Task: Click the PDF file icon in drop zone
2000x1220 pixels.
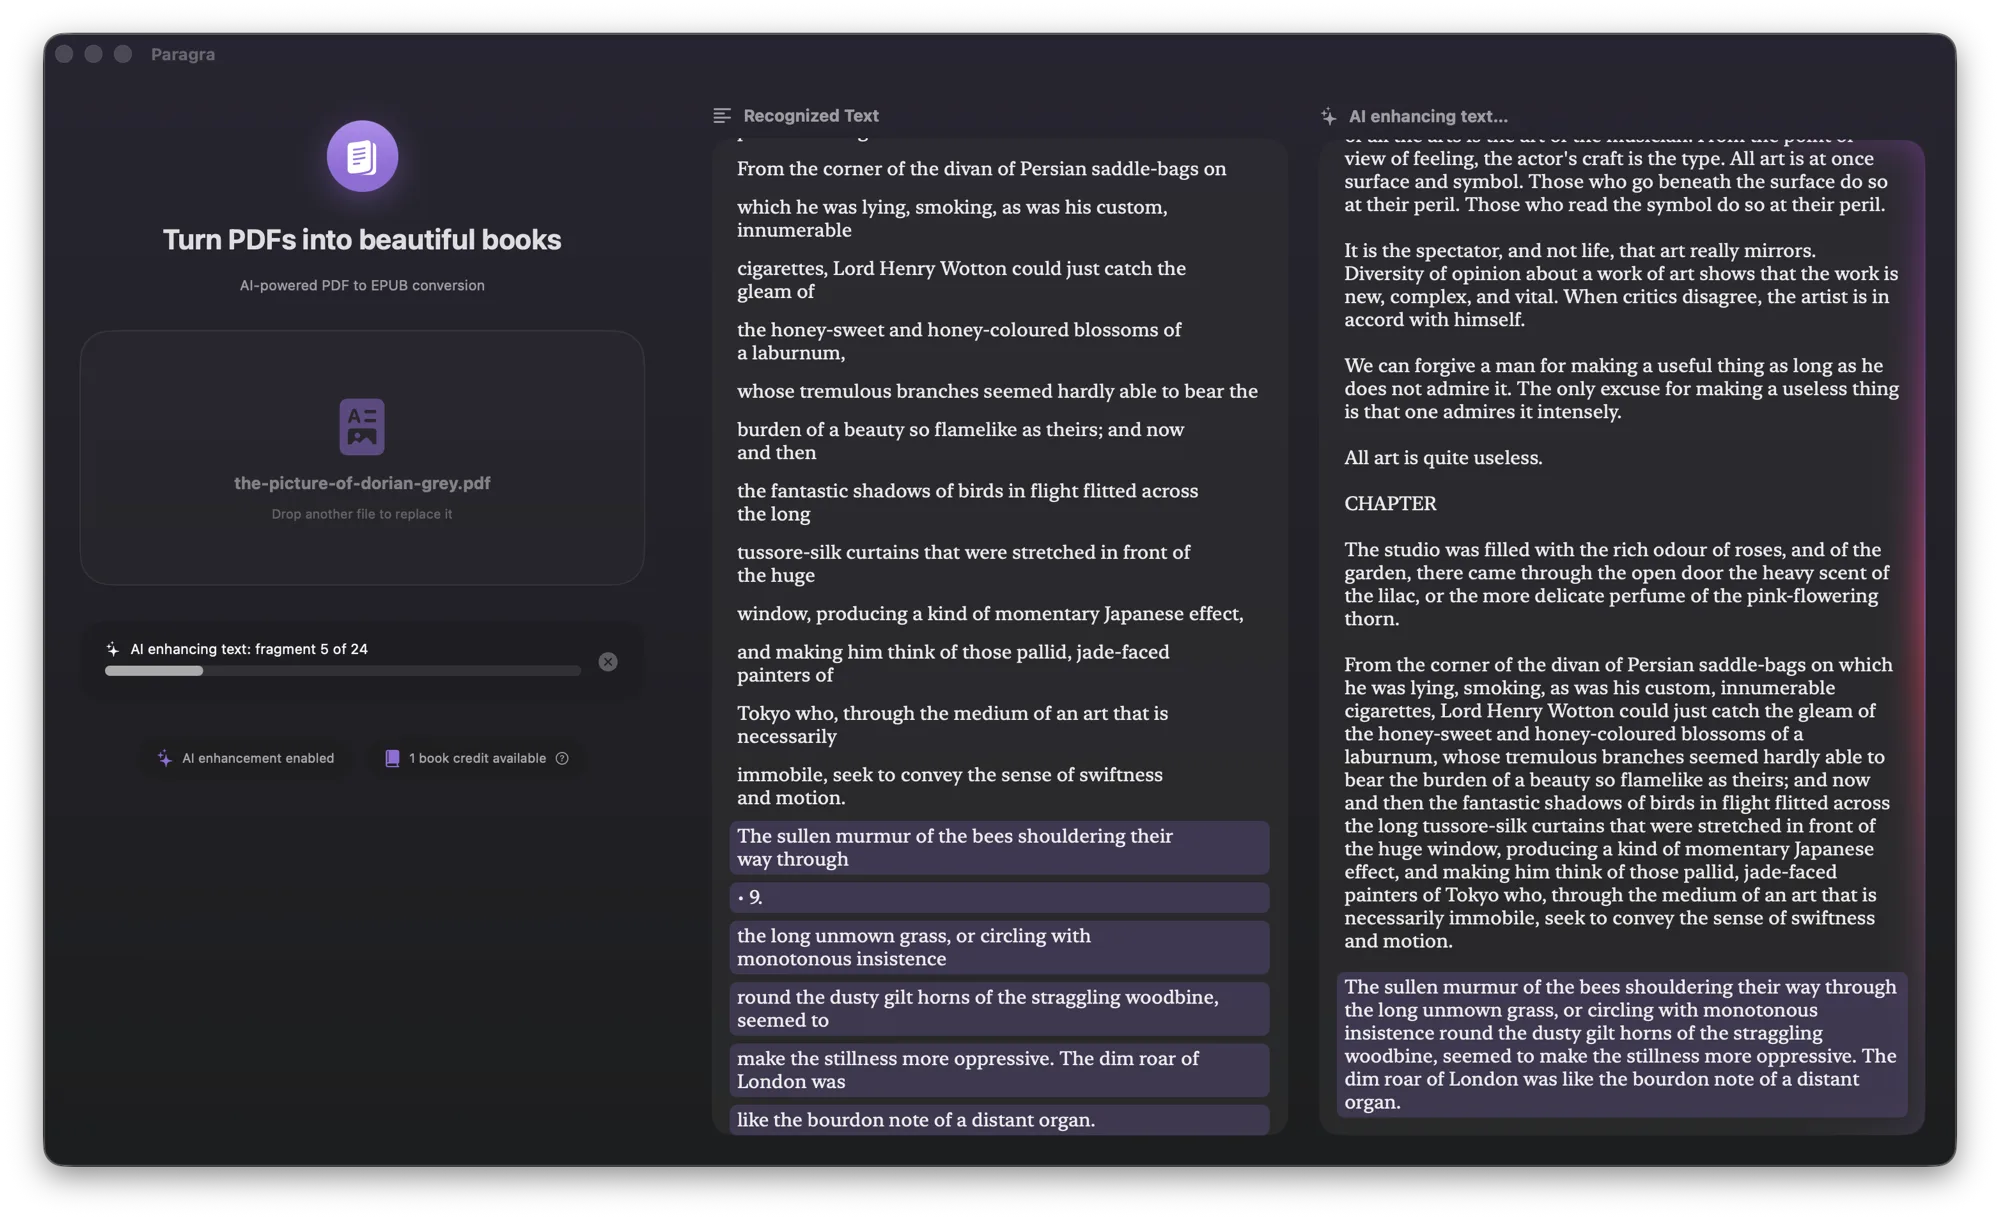Action: (x=362, y=427)
